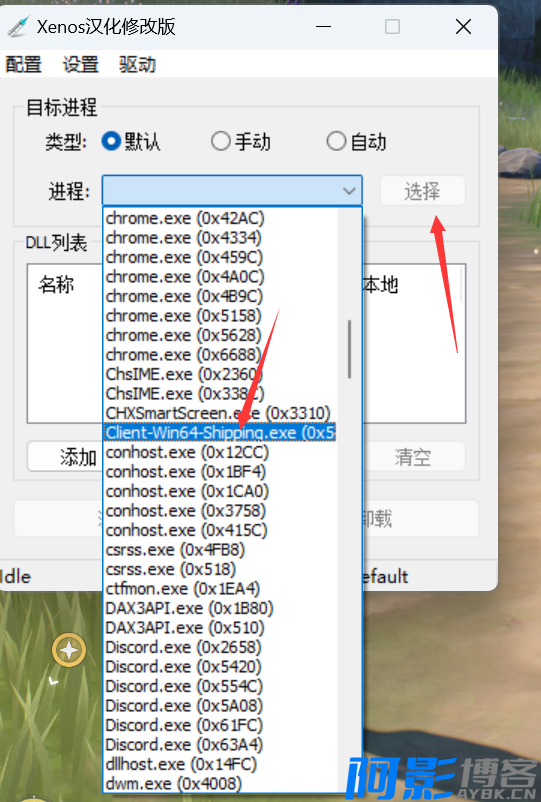The image size is (541, 802).
Task: Click the 选择 button
Action: 422,191
